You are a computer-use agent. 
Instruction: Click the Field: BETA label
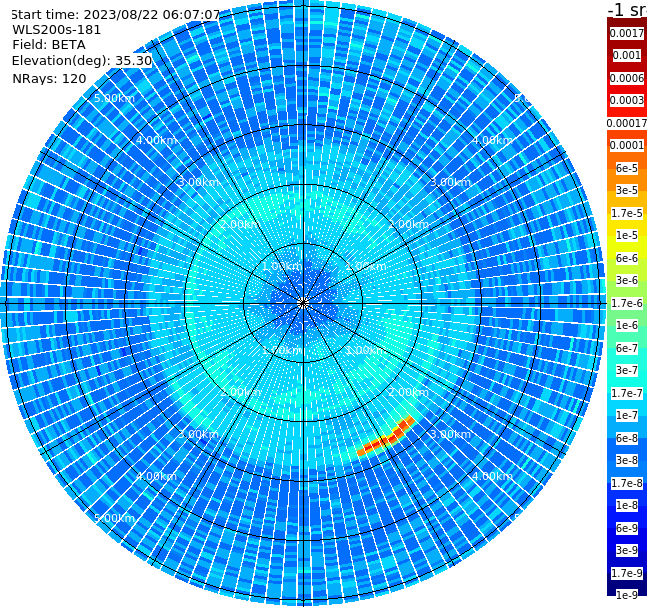(x=49, y=45)
